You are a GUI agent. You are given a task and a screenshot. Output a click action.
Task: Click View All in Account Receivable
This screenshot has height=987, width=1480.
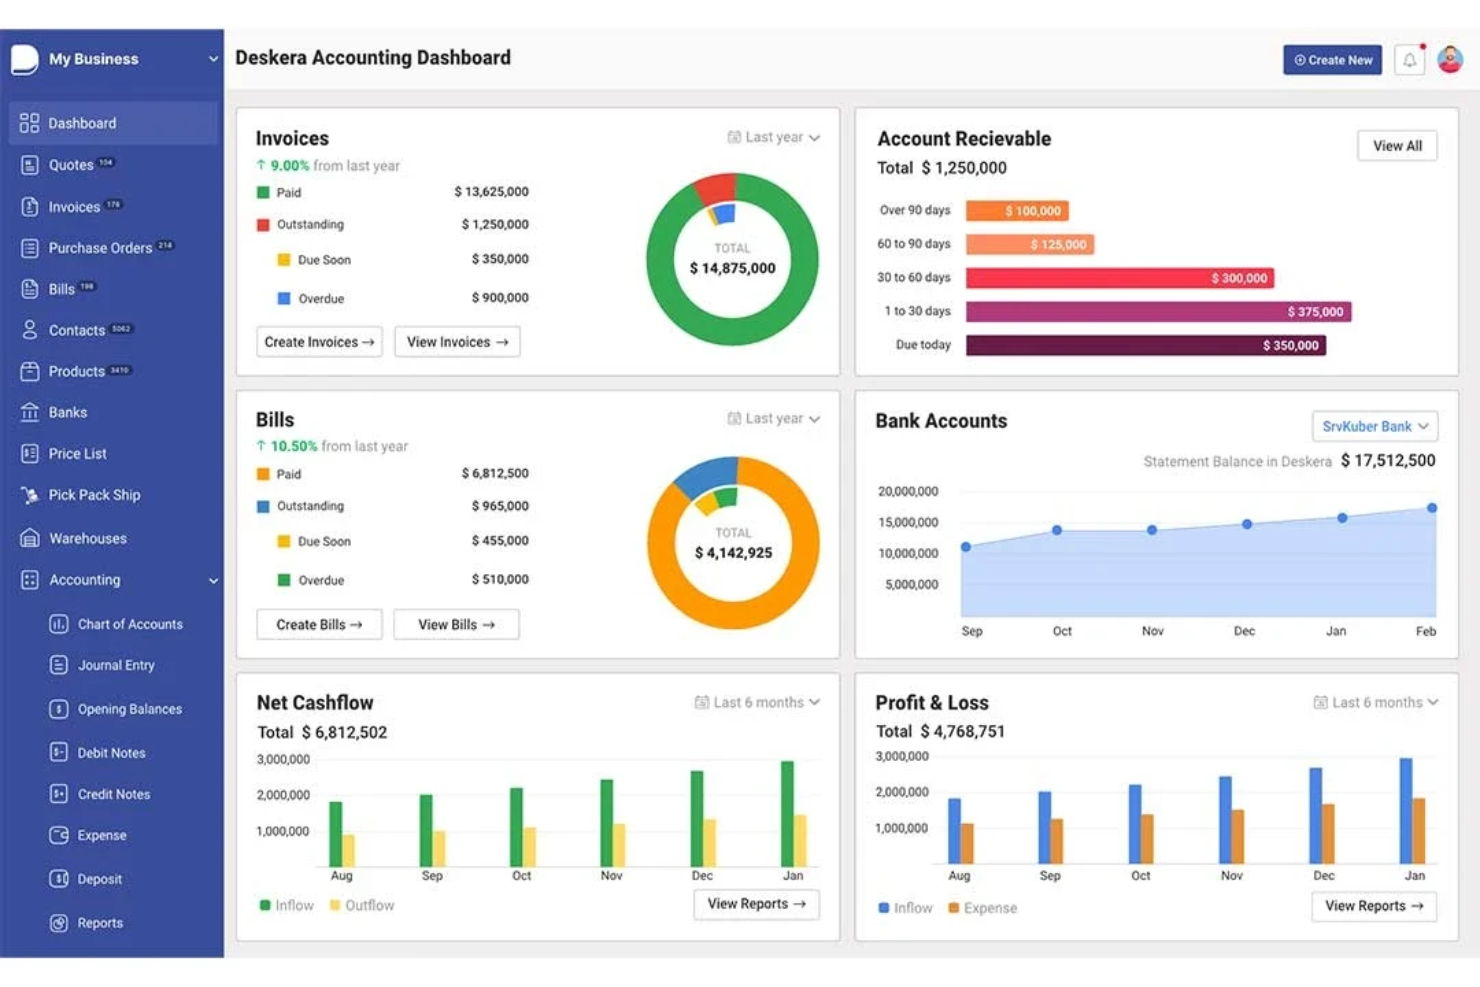point(1396,145)
